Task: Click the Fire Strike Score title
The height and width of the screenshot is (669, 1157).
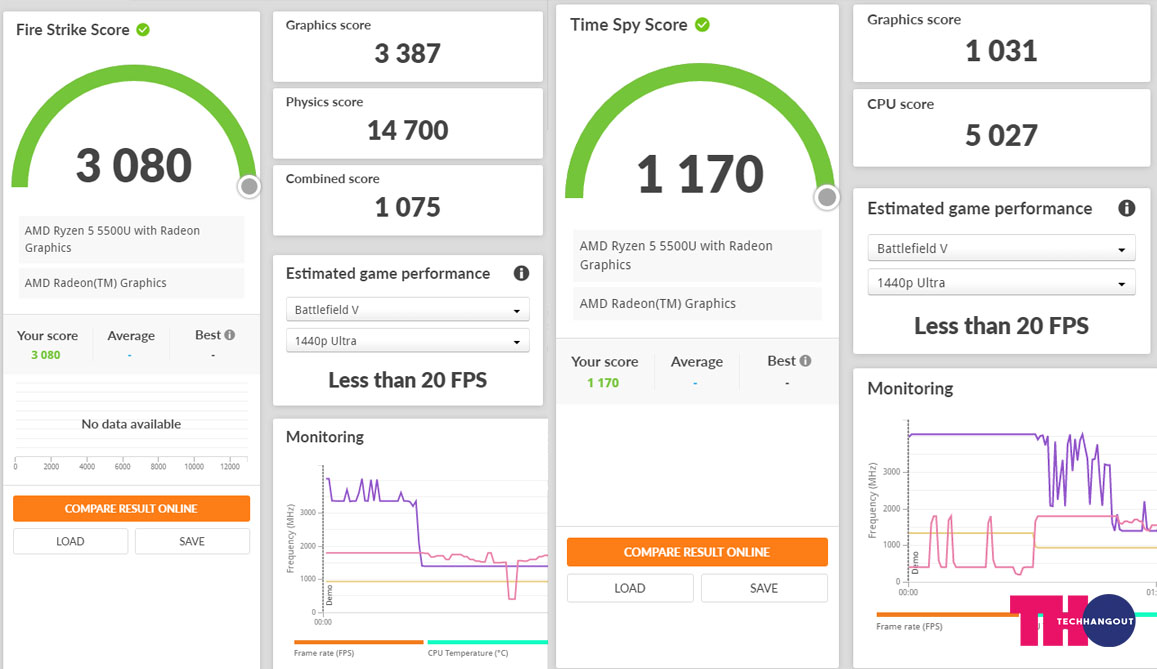Action: pyautogui.click(x=72, y=30)
